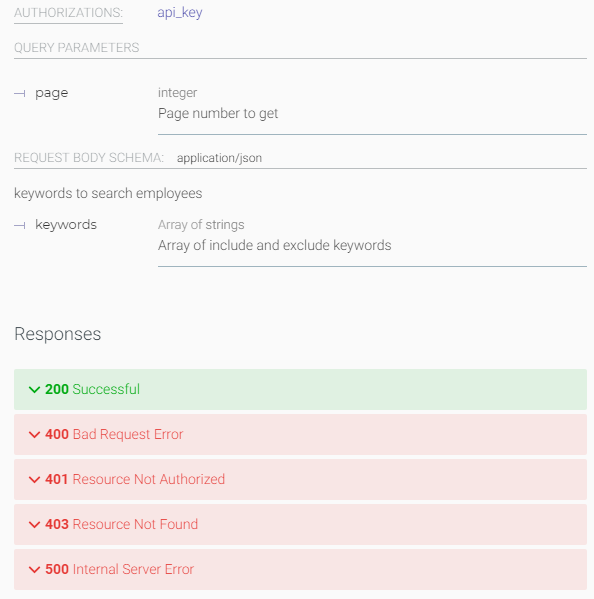This screenshot has height=599, width=594.
Task: Expand the 200 Successful response chevron
Action: point(34,390)
